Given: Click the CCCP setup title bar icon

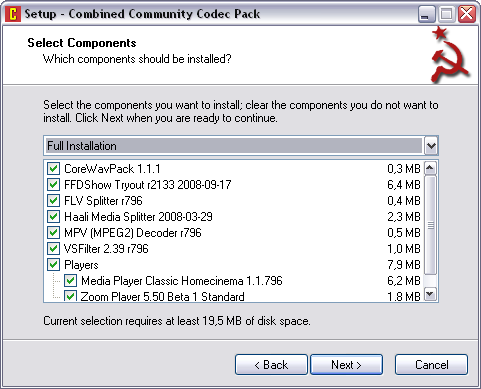Looking at the screenshot, I should (x=13, y=14).
